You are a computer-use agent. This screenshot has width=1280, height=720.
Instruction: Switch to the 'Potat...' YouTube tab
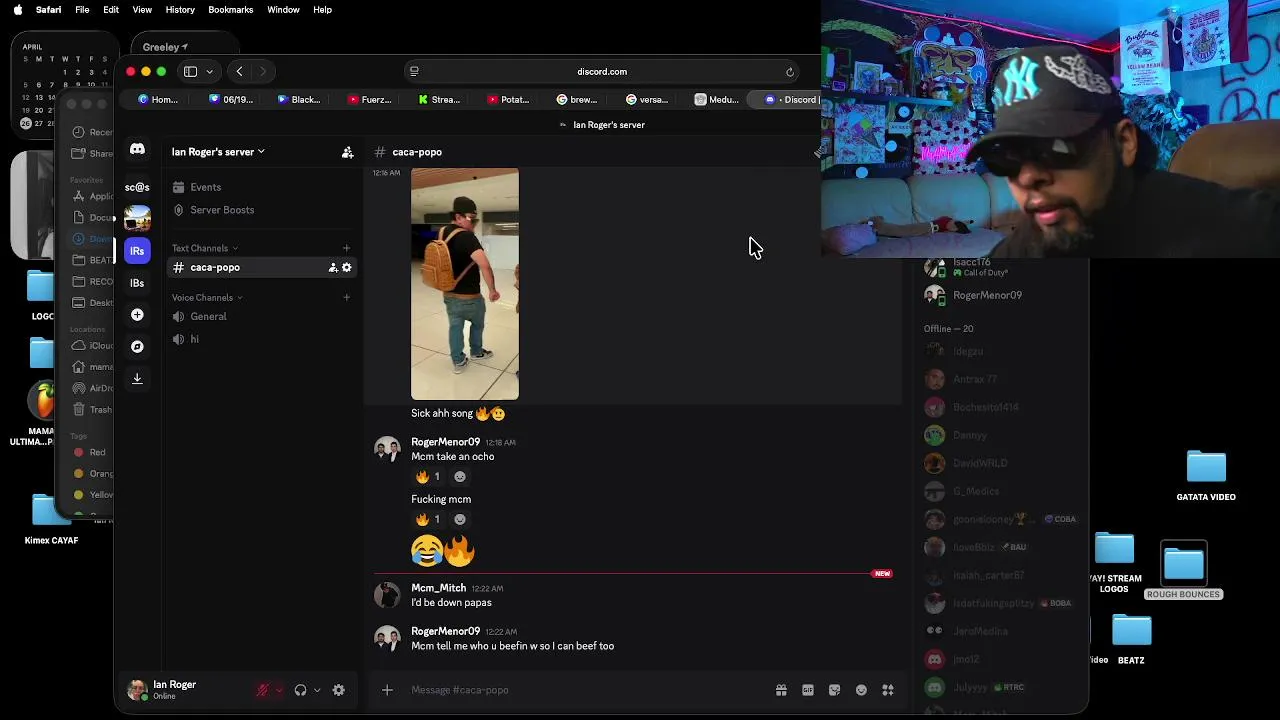pyautogui.click(x=508, y=99)
